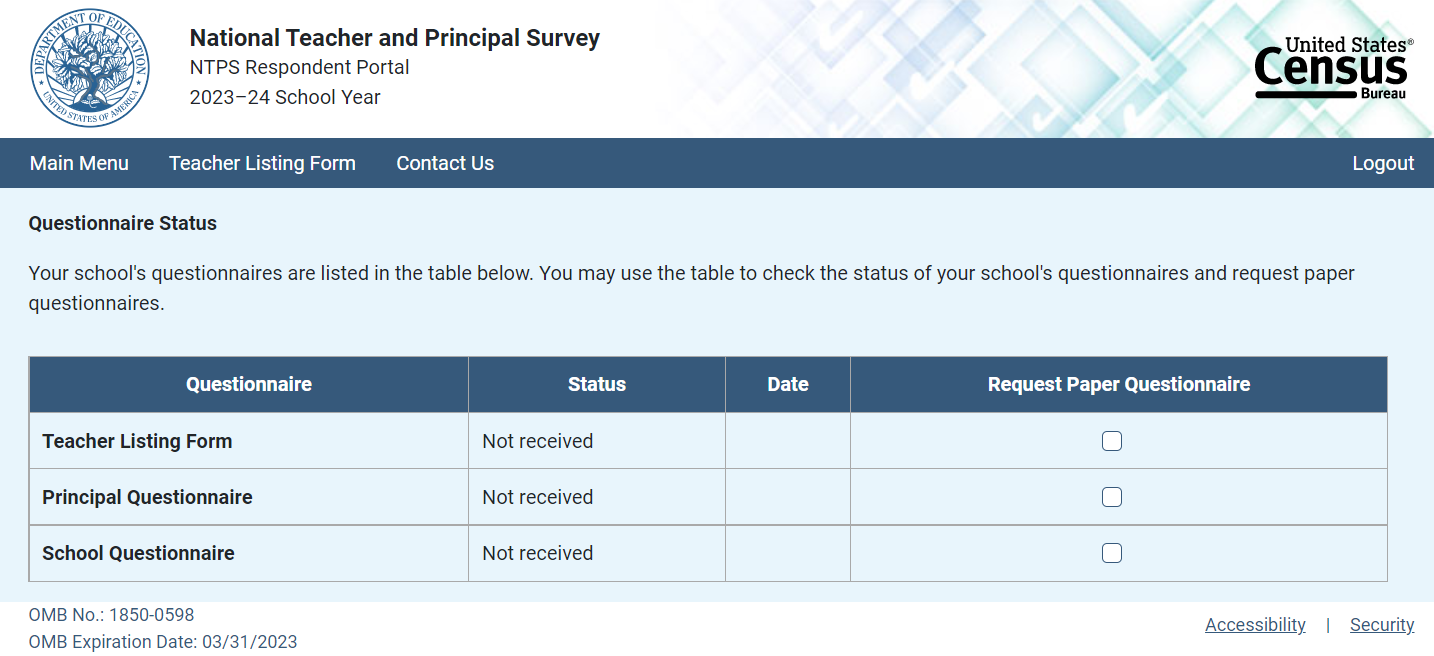1434x656 pixels.
Task: Click the Request Paper Questionnaire column header
Action: tap(1119, 385)
